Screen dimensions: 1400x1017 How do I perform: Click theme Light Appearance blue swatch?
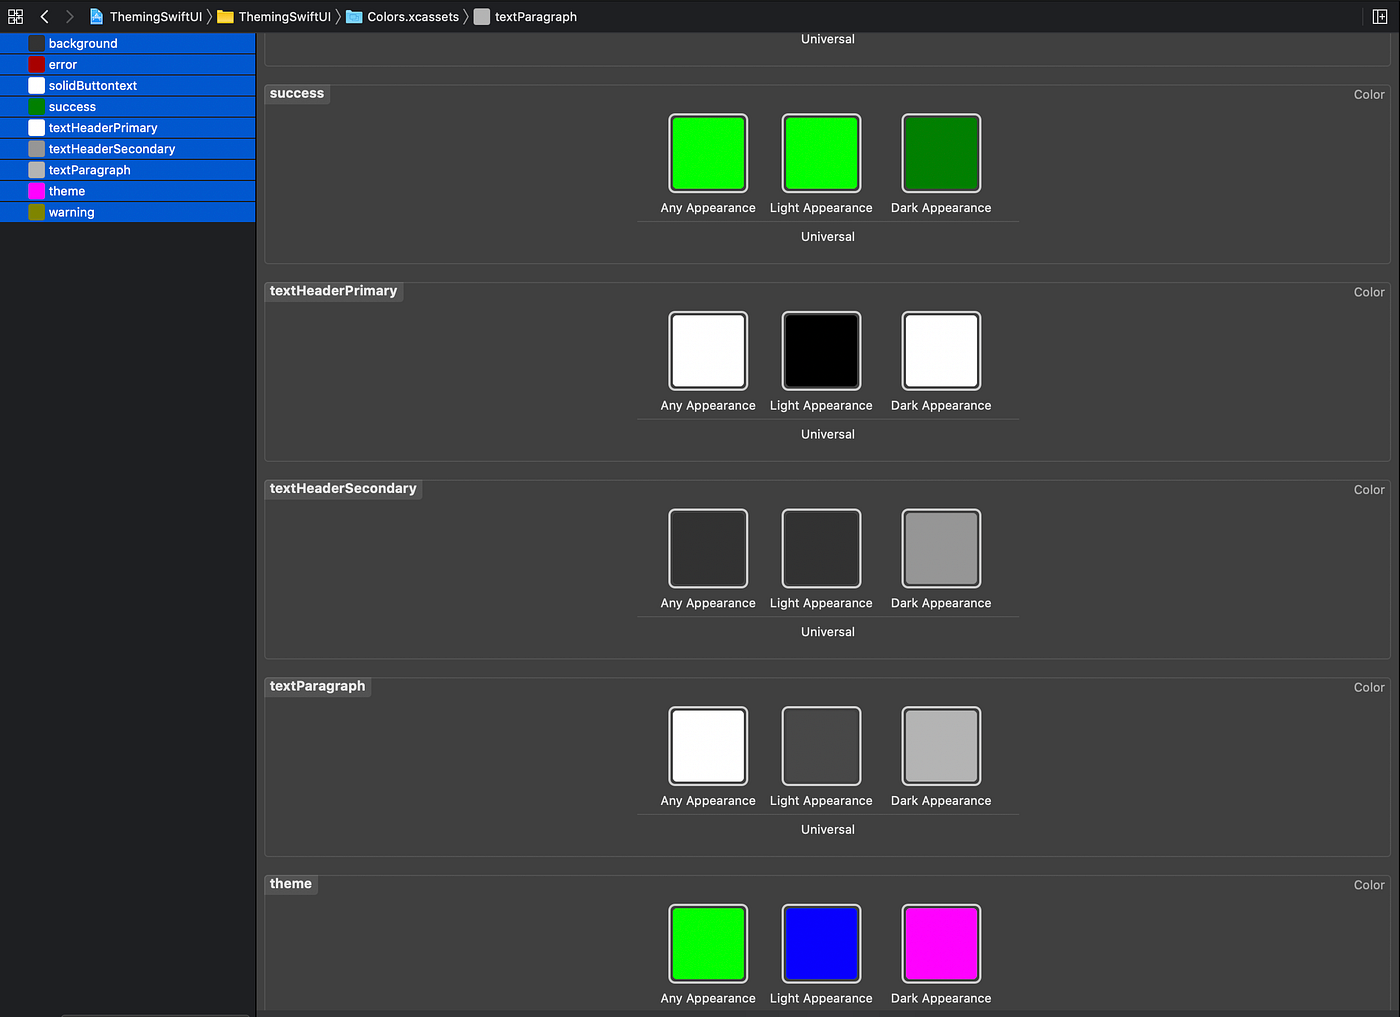[821, 944]
